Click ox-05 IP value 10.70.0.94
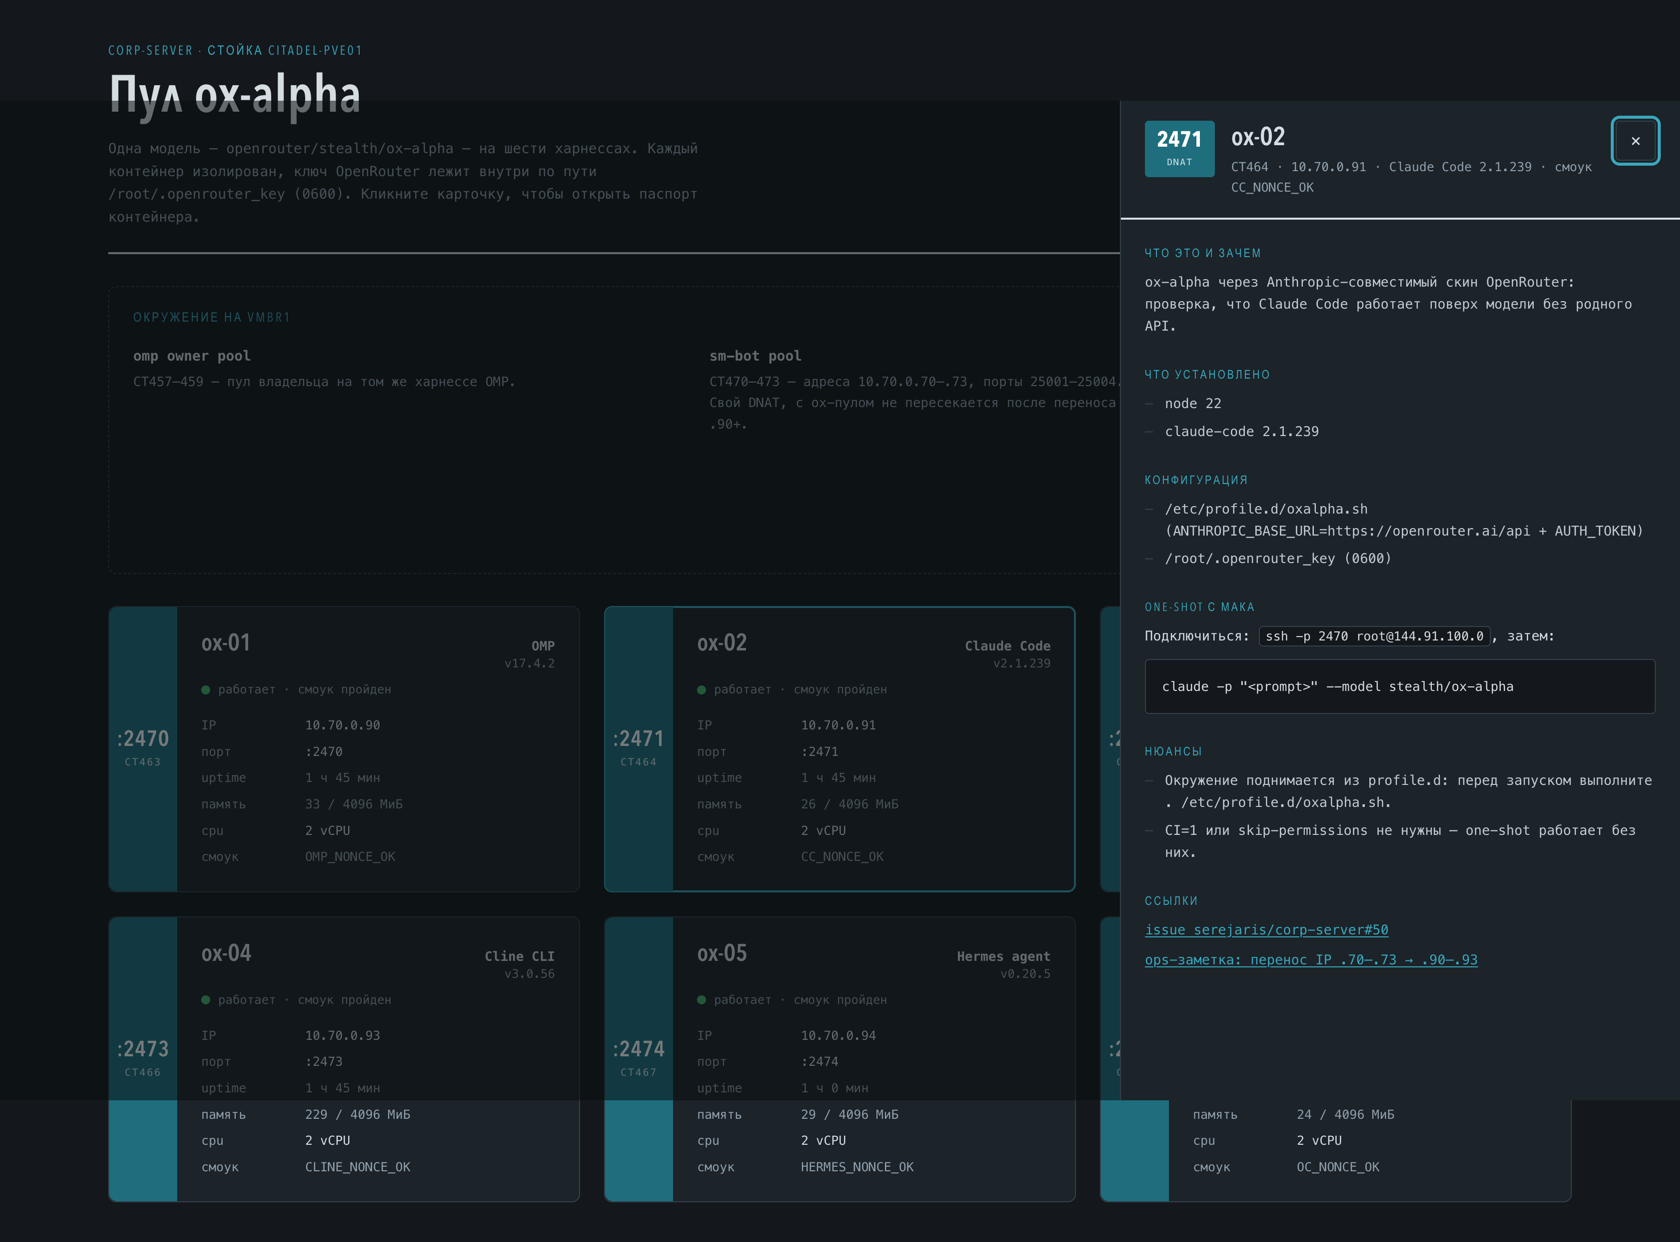This screenshot has height=1242, width=1680. click(838, 1035)
